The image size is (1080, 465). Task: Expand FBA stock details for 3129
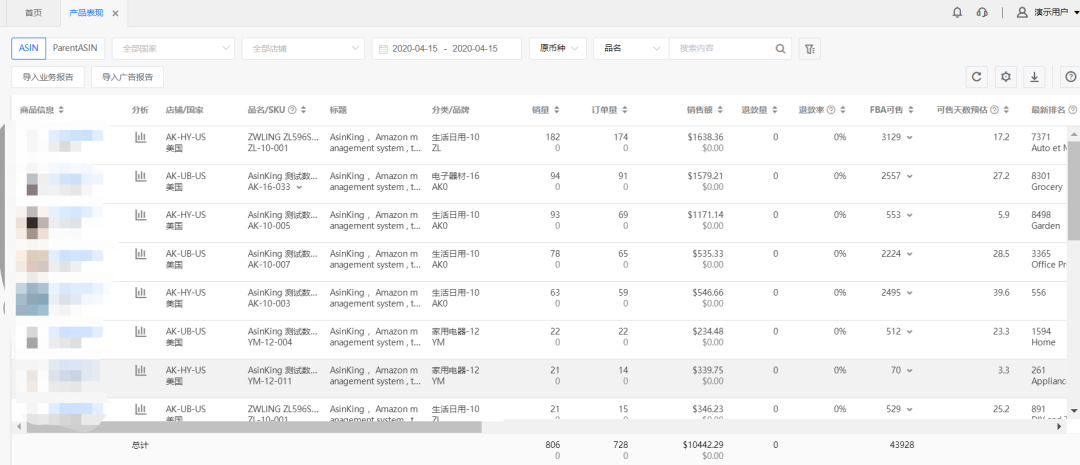point(910,138)
